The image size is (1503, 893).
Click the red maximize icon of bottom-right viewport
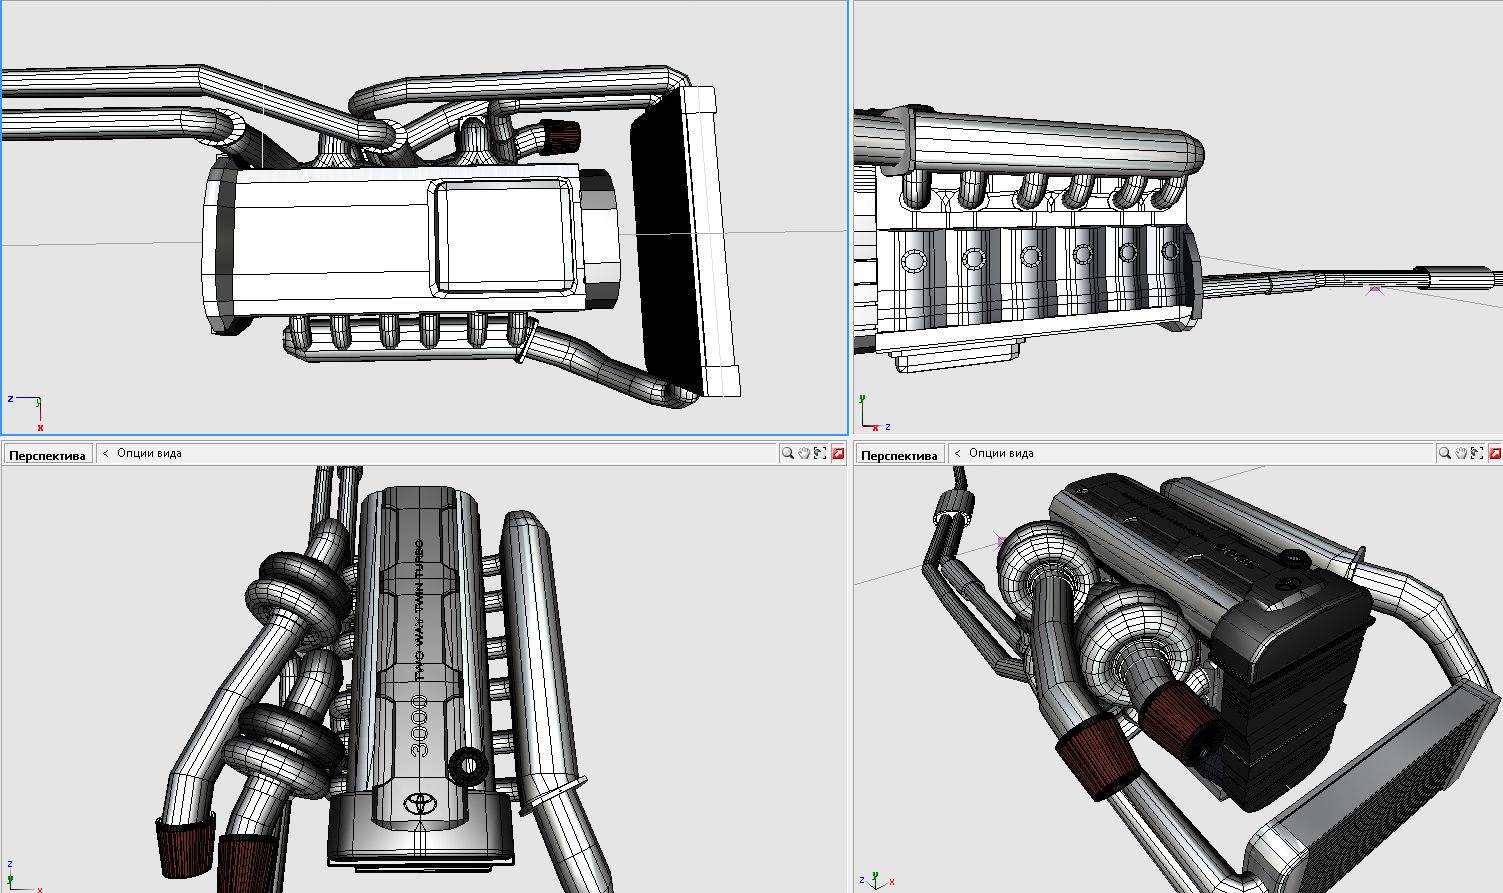point(1494,454)
